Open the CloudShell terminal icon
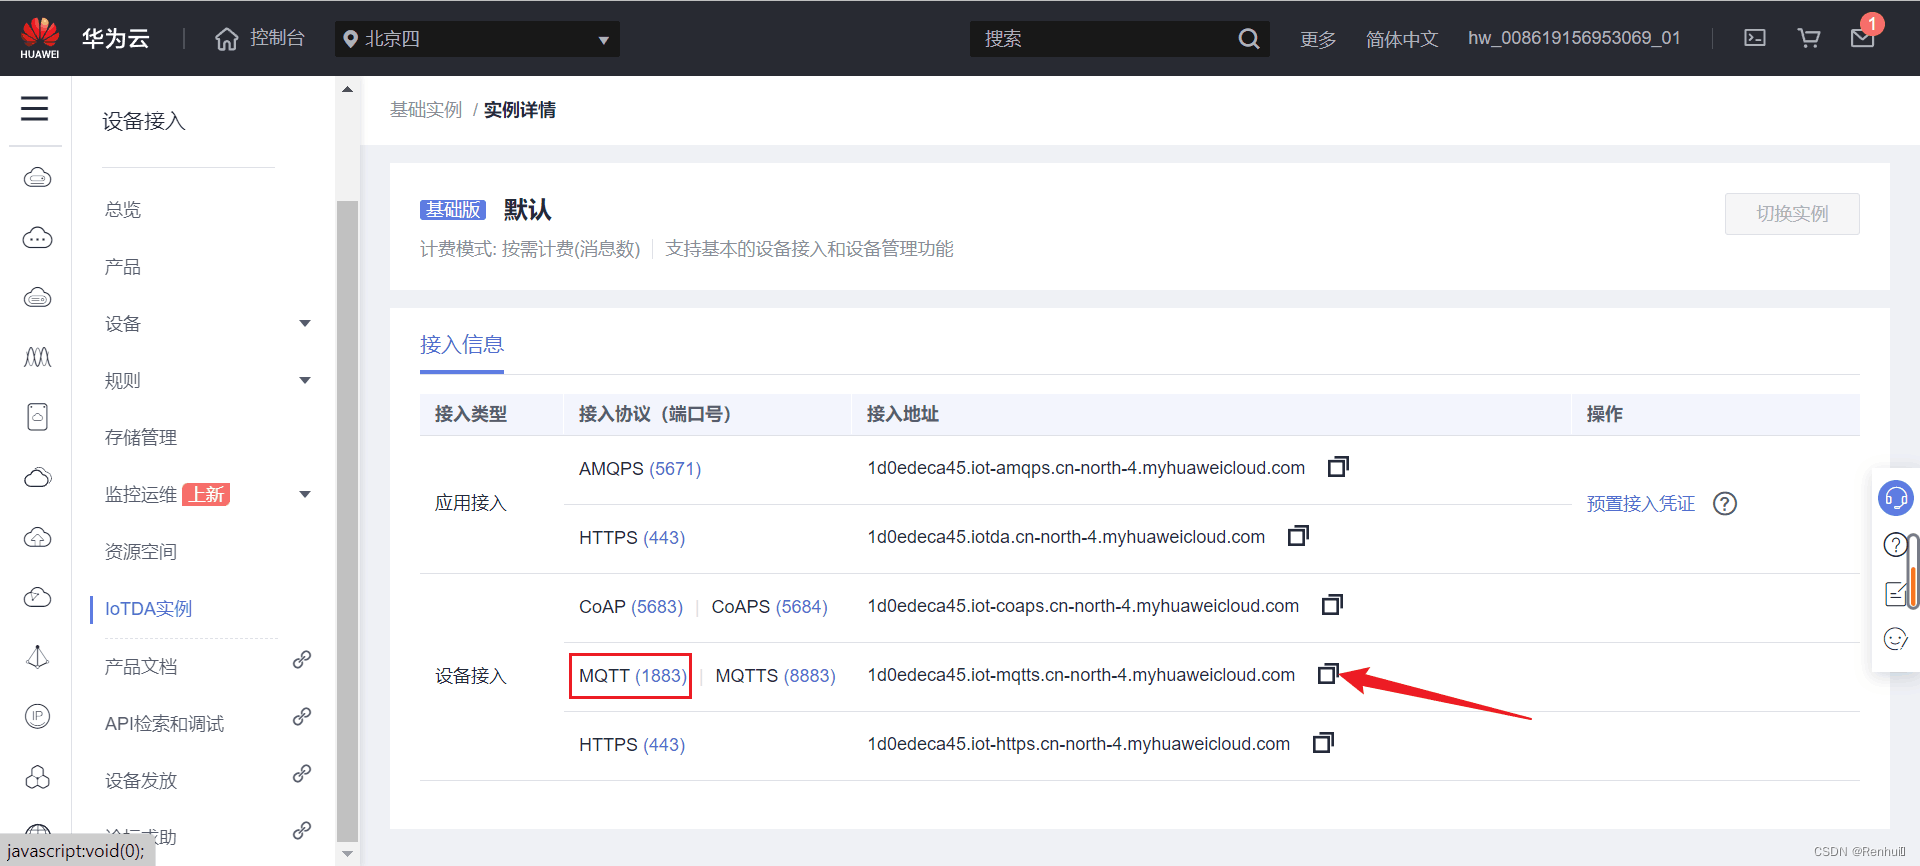The height and width of the screenshot is (866, 1920). [1755, 38]
